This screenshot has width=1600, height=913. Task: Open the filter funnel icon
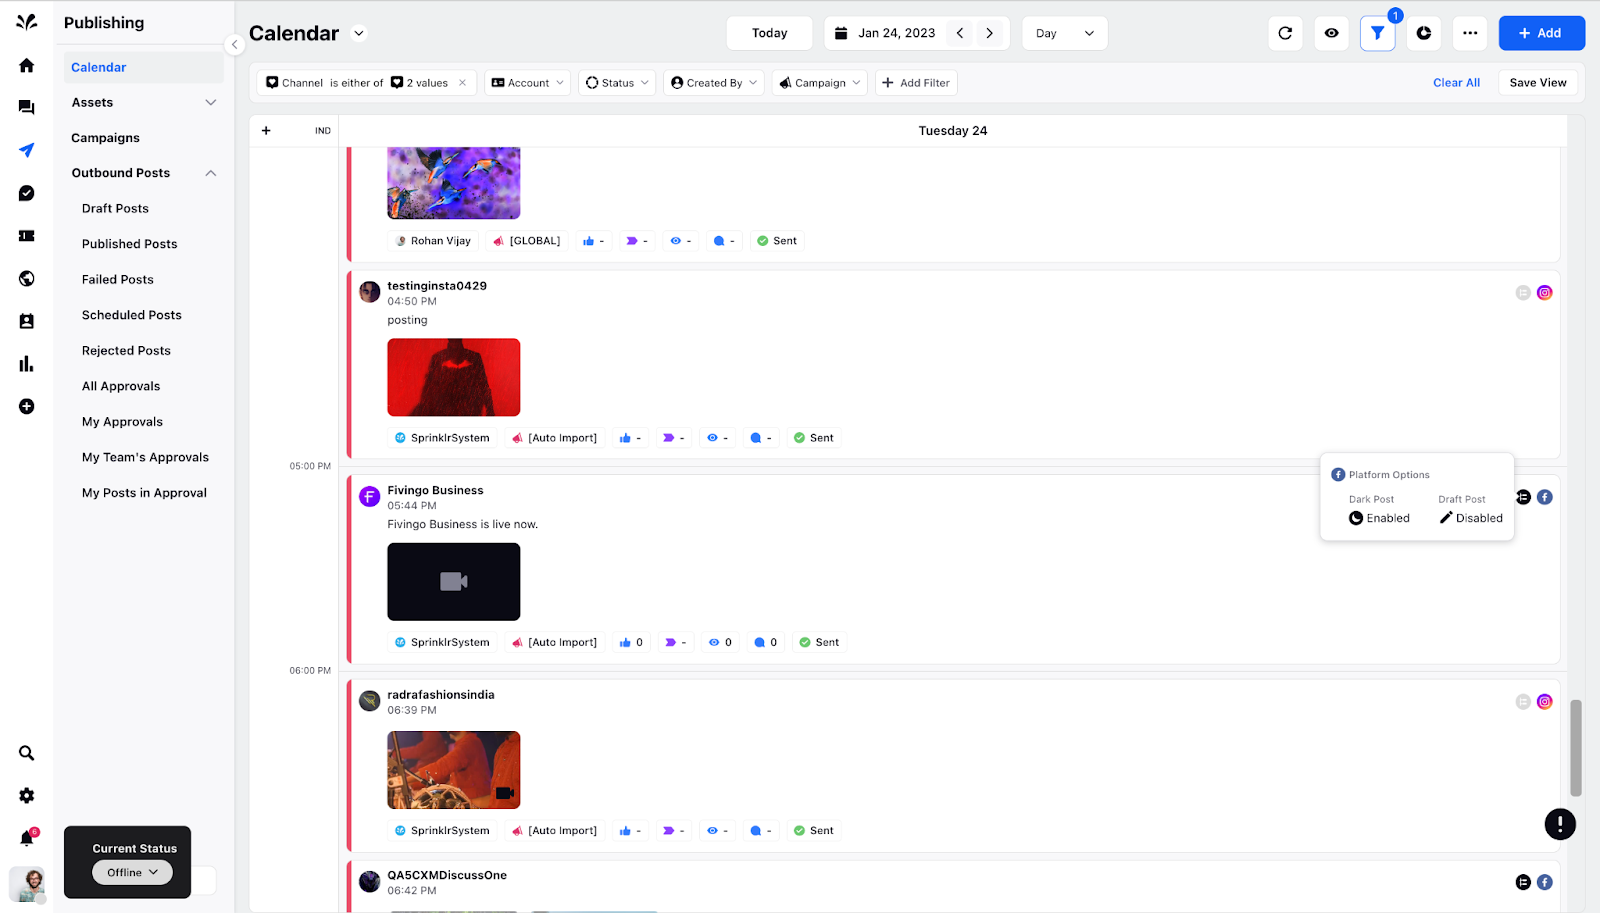1377,33
